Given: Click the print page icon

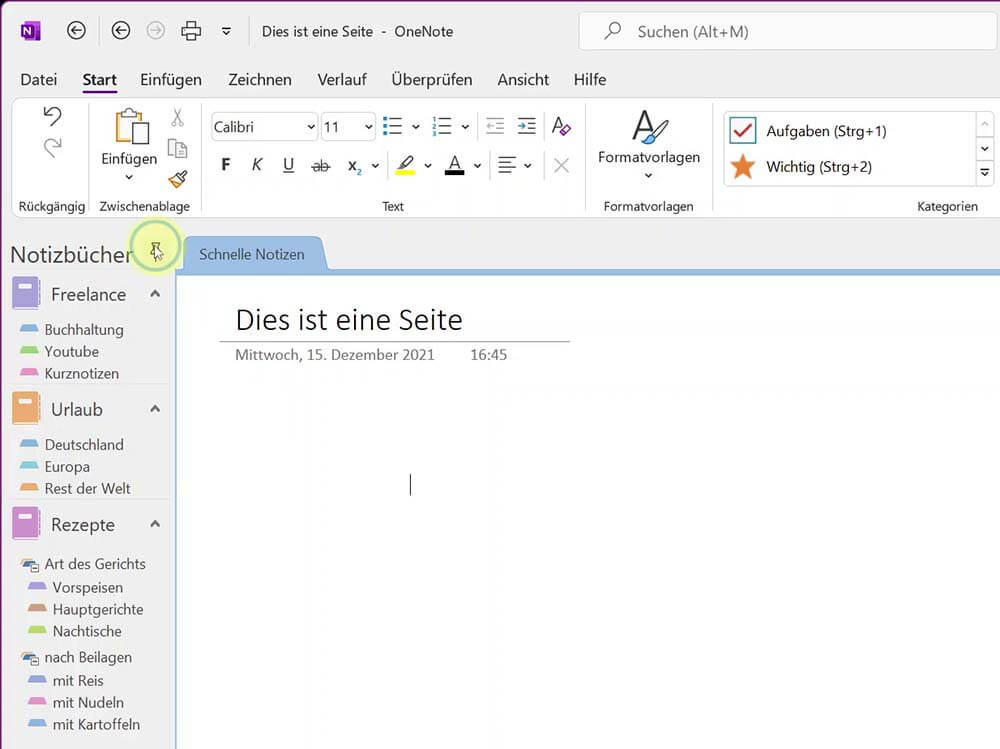Looking at the screenshot, I should 191,31.
